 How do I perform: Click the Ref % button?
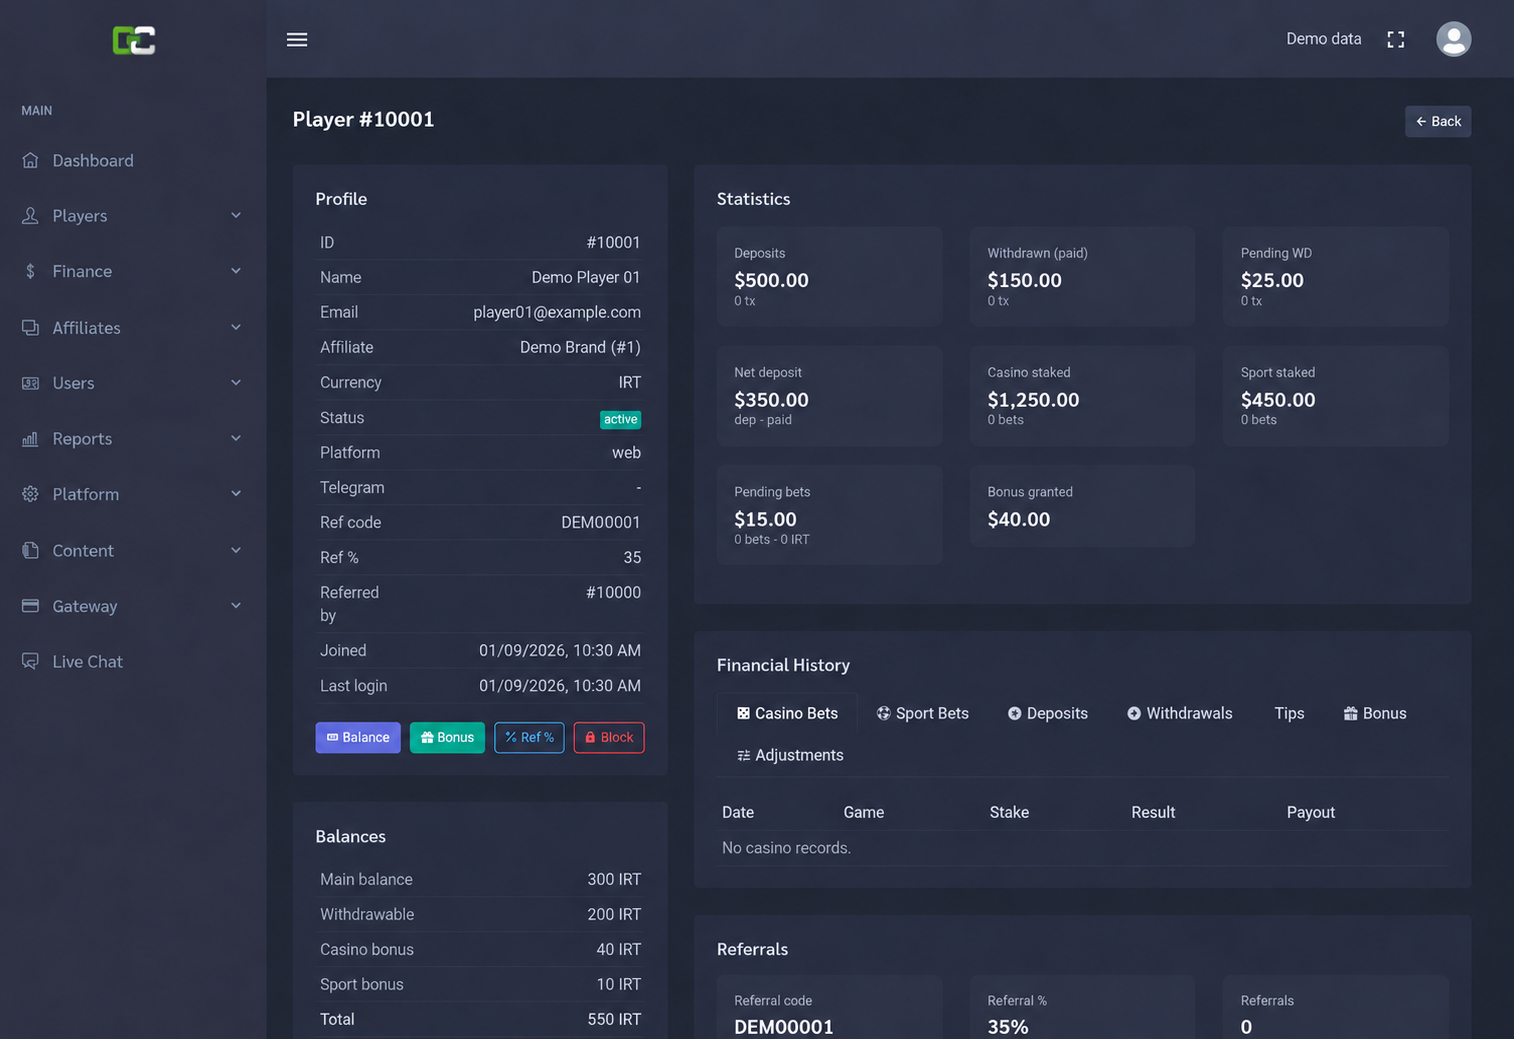pos(529,737)
